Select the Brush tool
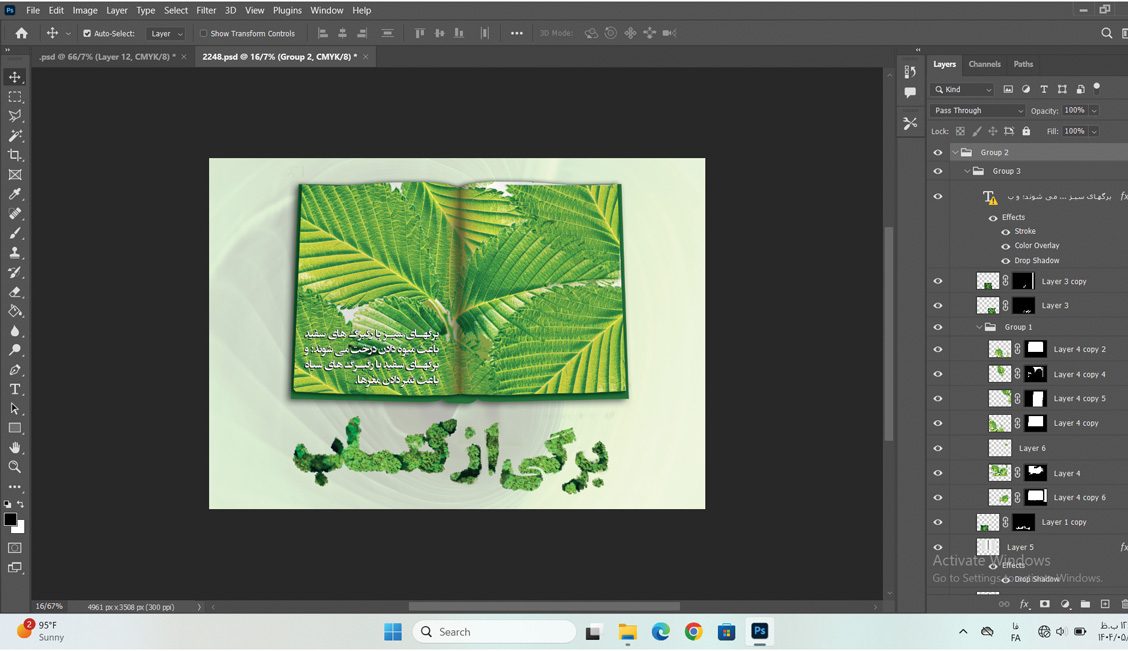This screenshot has width=1128, height=651. 14,233
